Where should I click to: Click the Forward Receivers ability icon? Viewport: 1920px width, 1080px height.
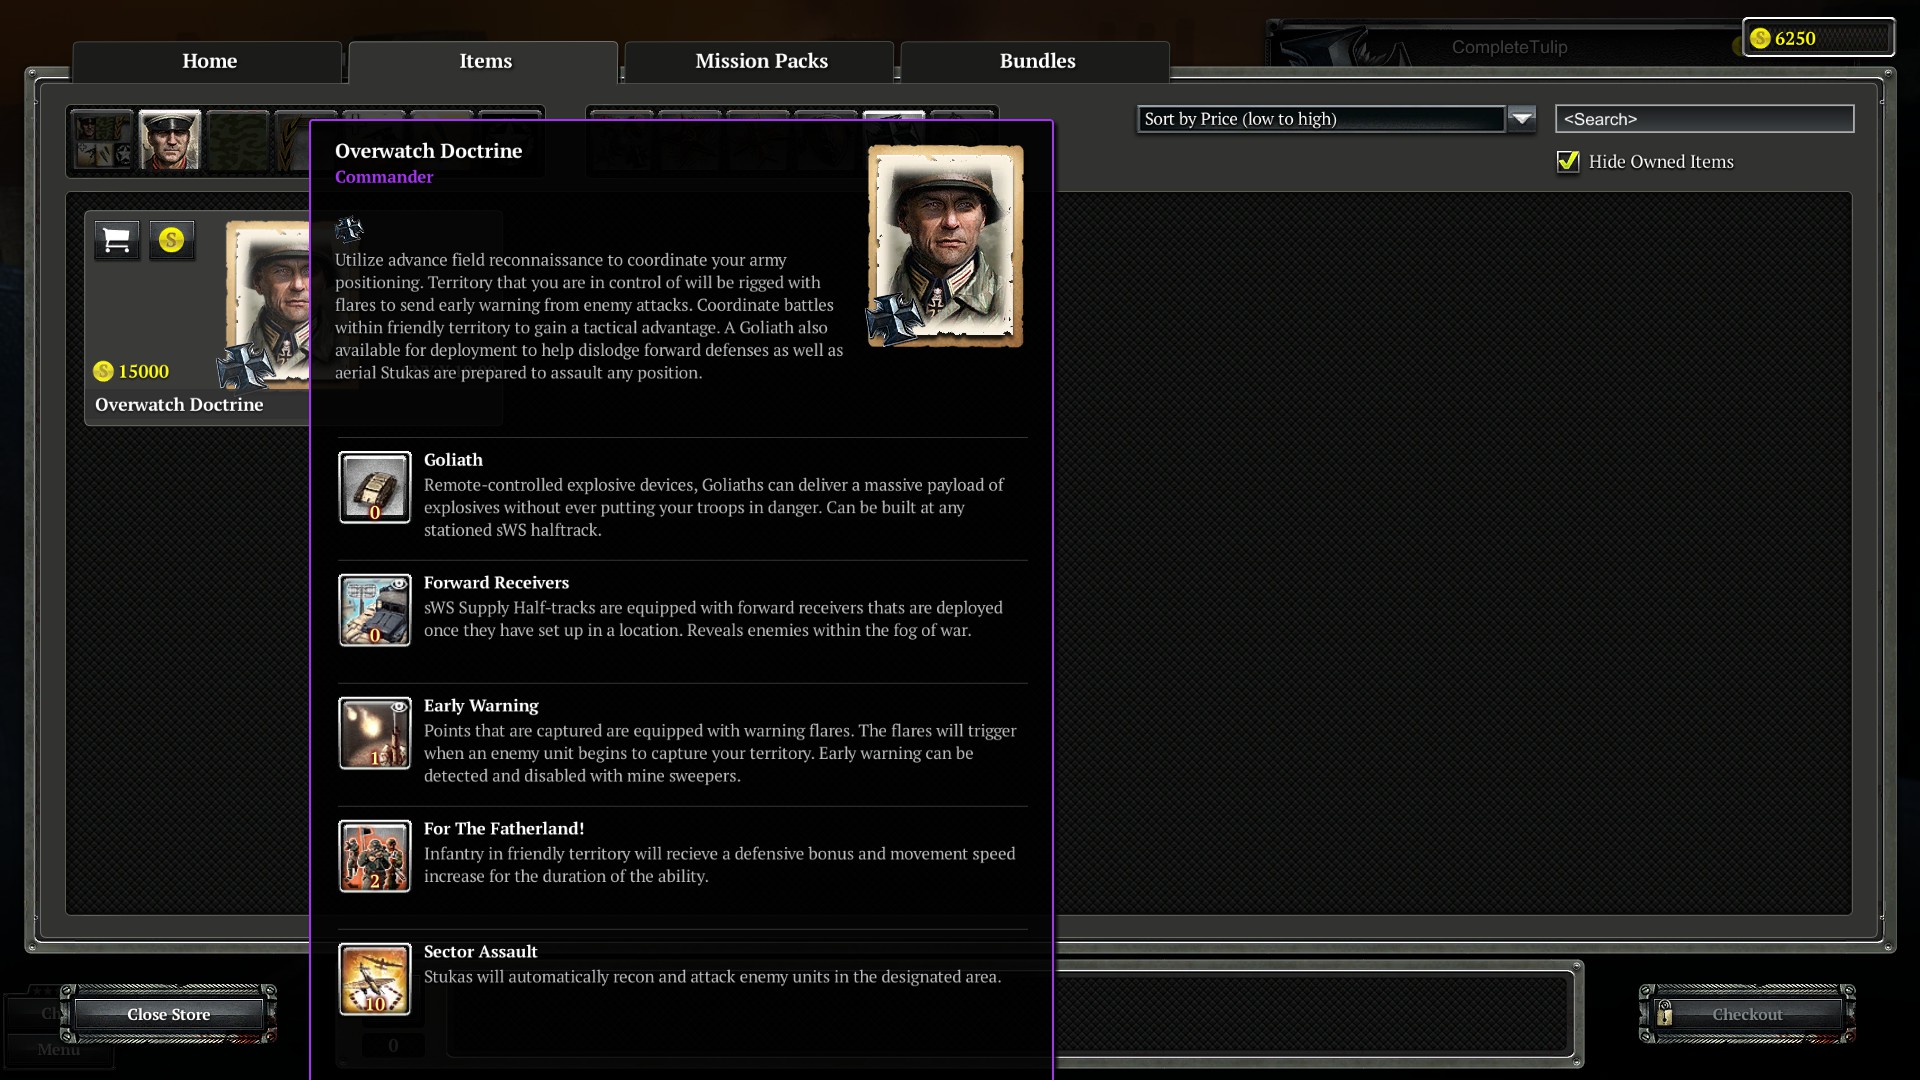tap(375, 610)
